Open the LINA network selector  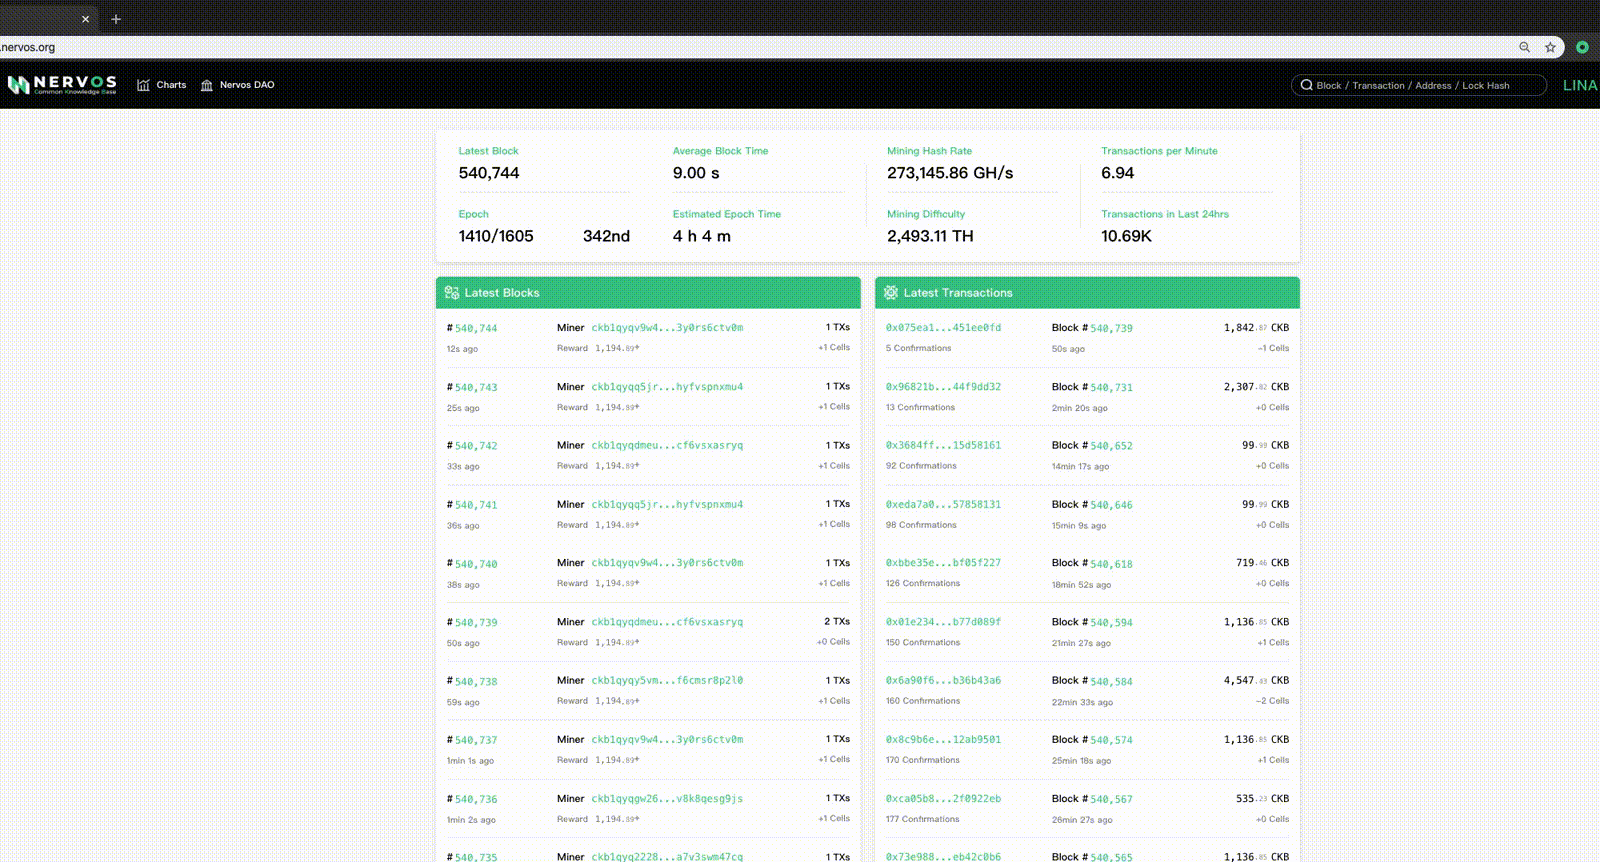(1580, 85)
